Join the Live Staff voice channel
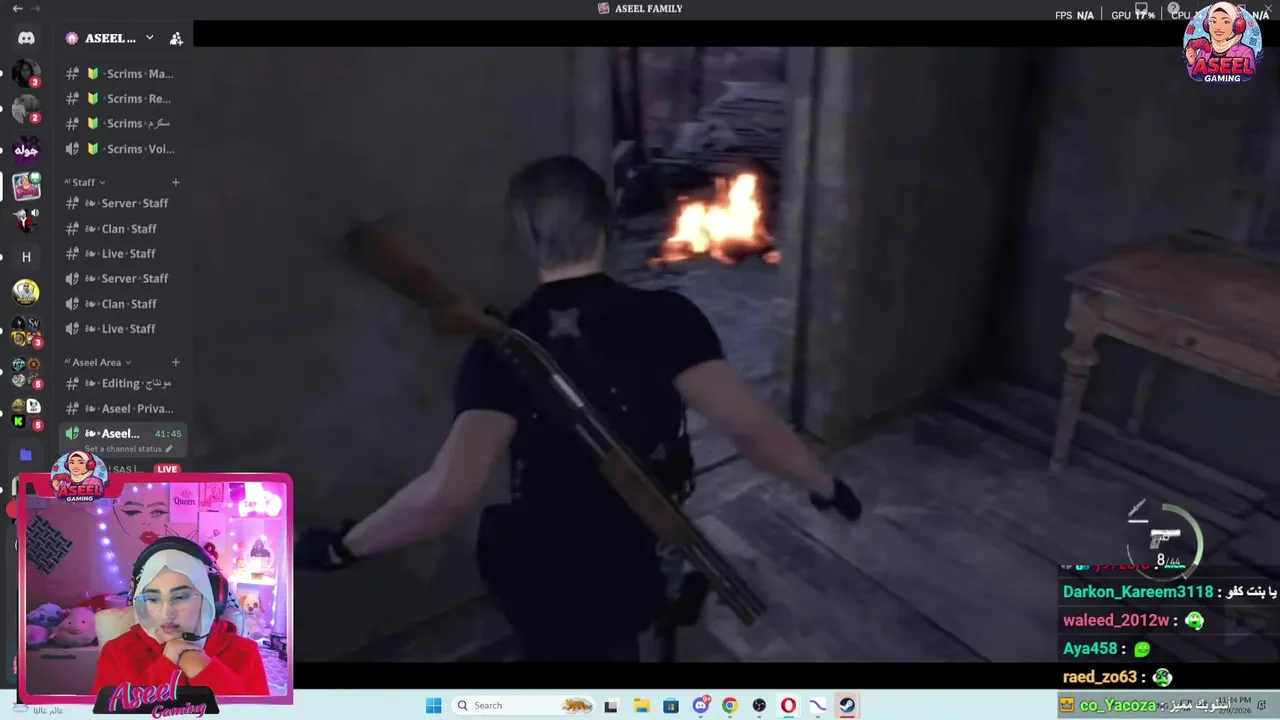 point(120,328)
